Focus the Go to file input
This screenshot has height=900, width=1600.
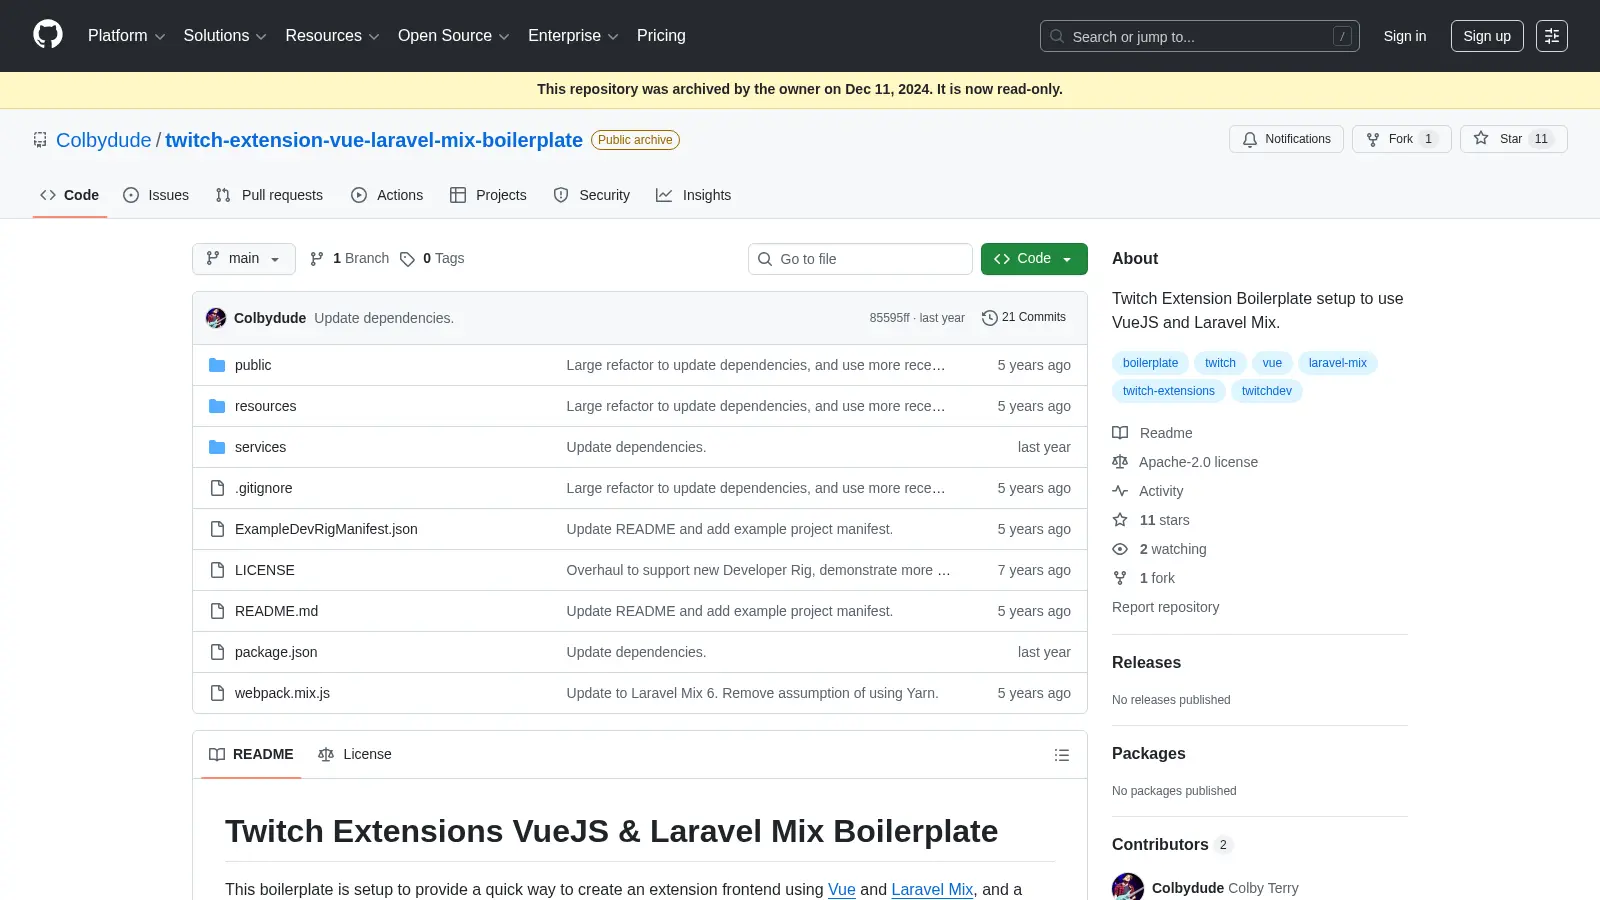click(860, 259)
